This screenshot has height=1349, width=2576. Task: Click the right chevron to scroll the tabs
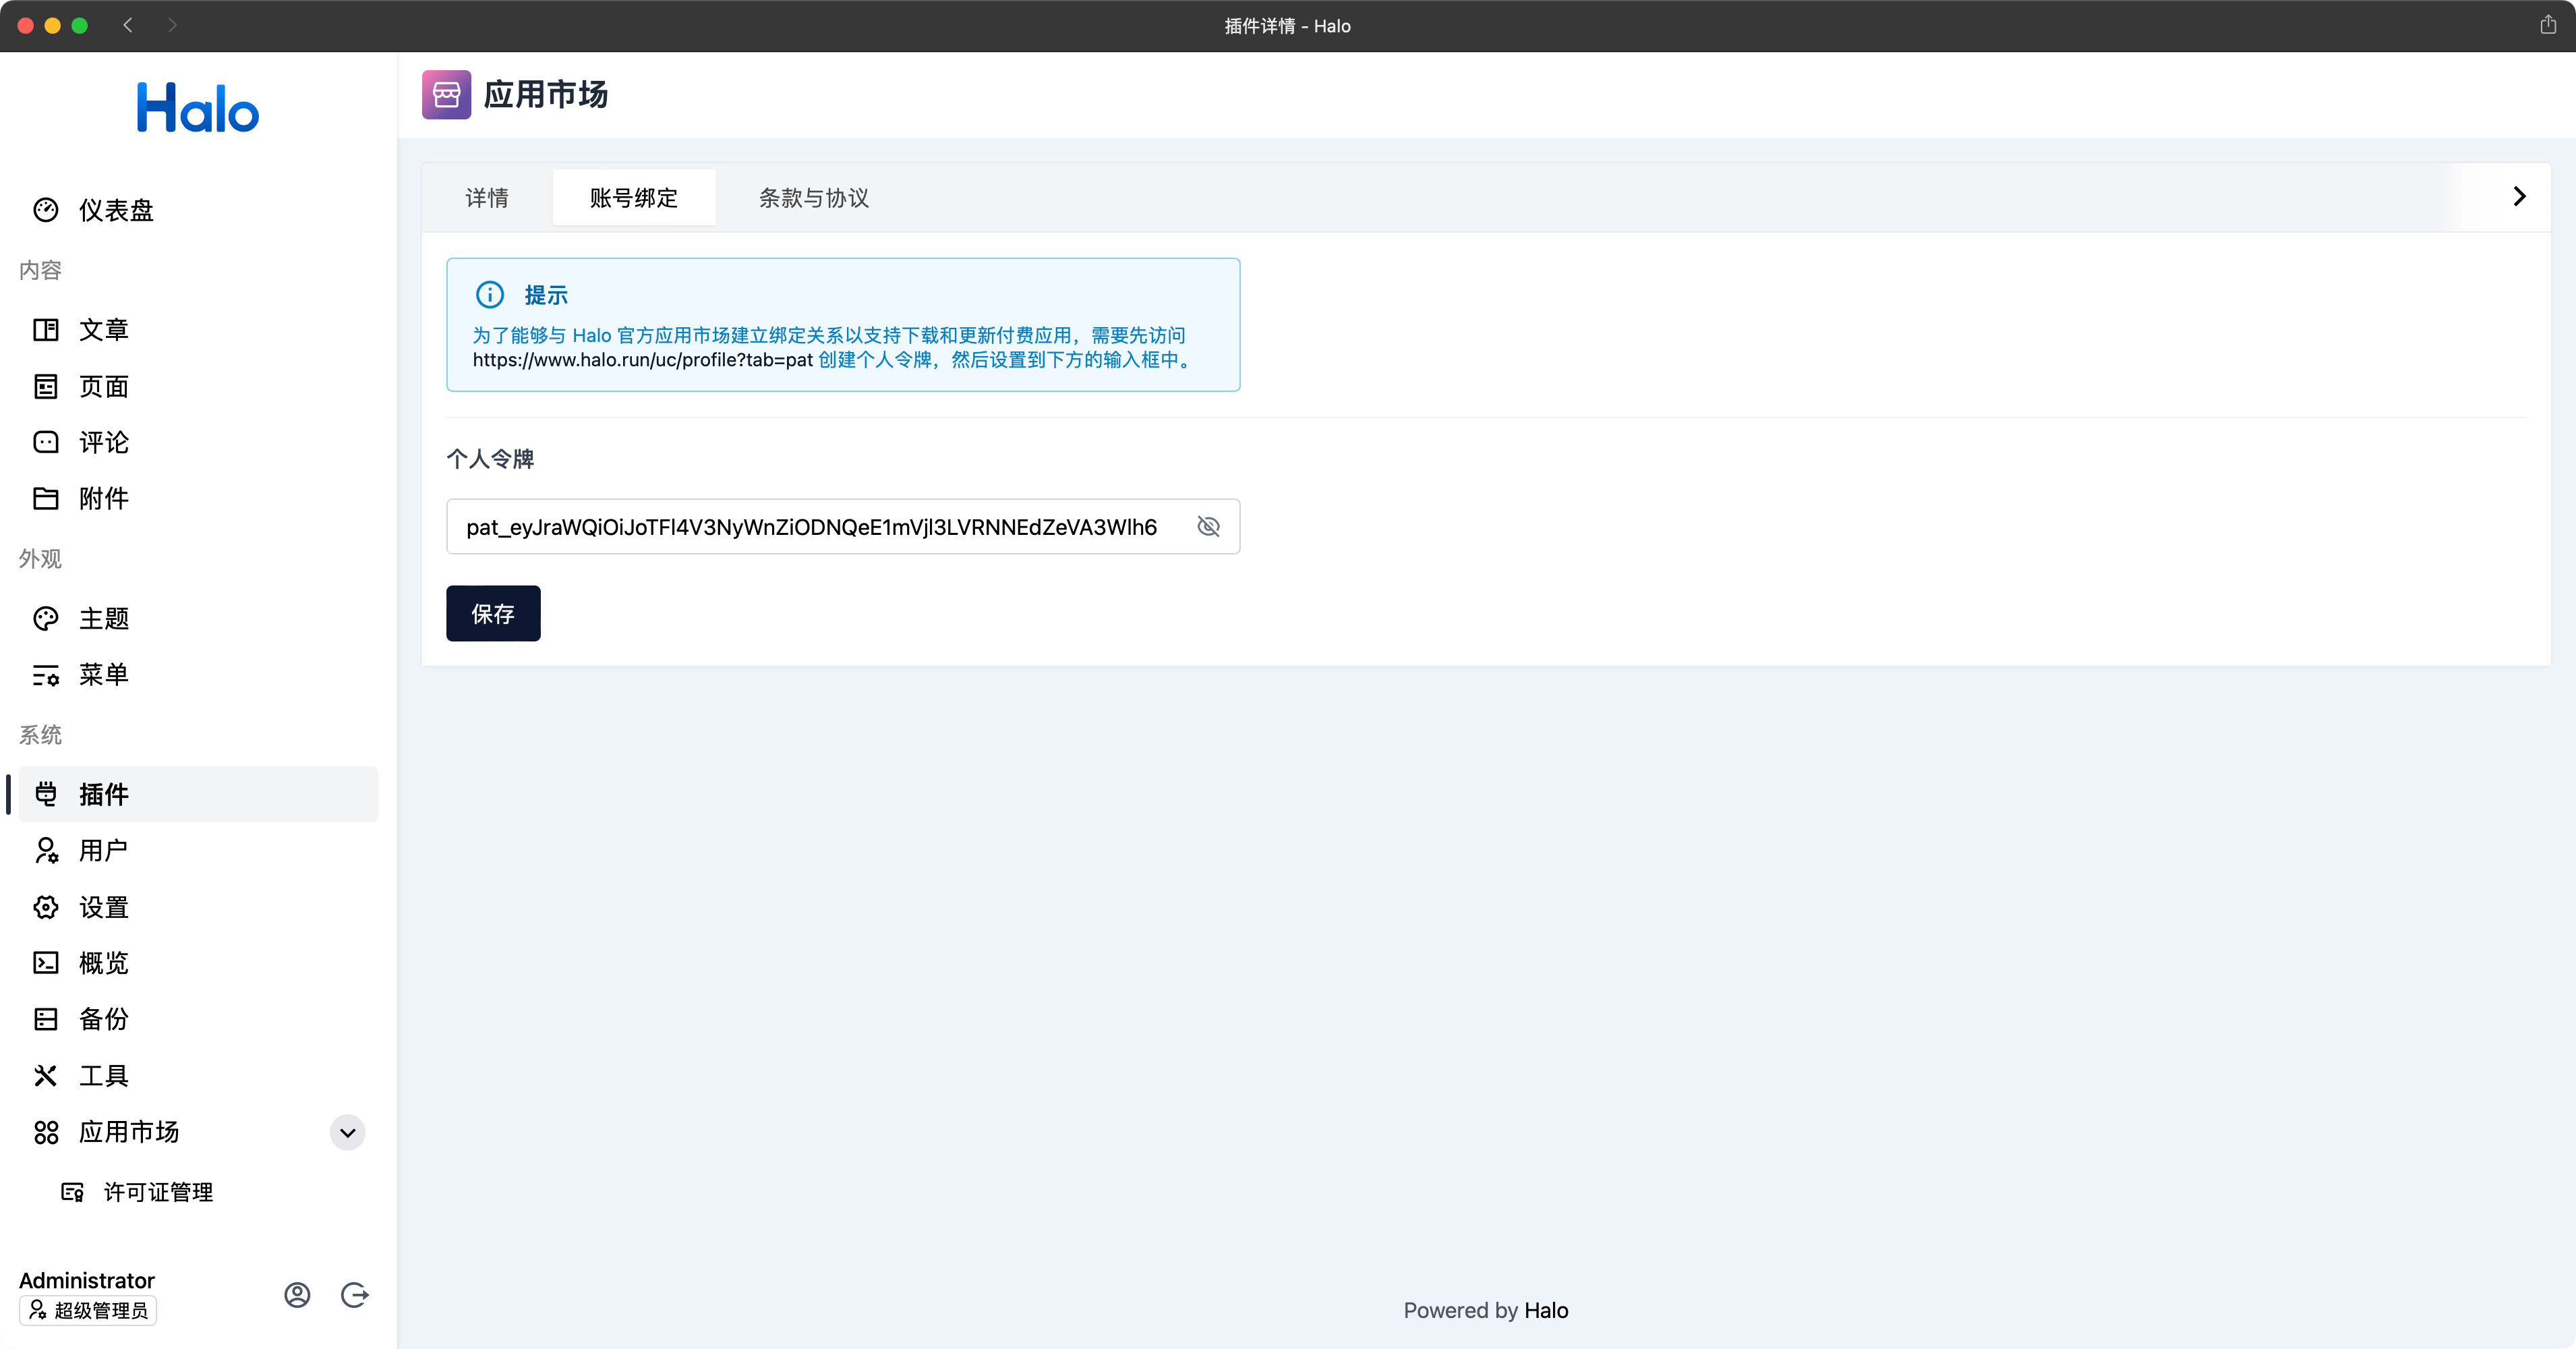2519,197
